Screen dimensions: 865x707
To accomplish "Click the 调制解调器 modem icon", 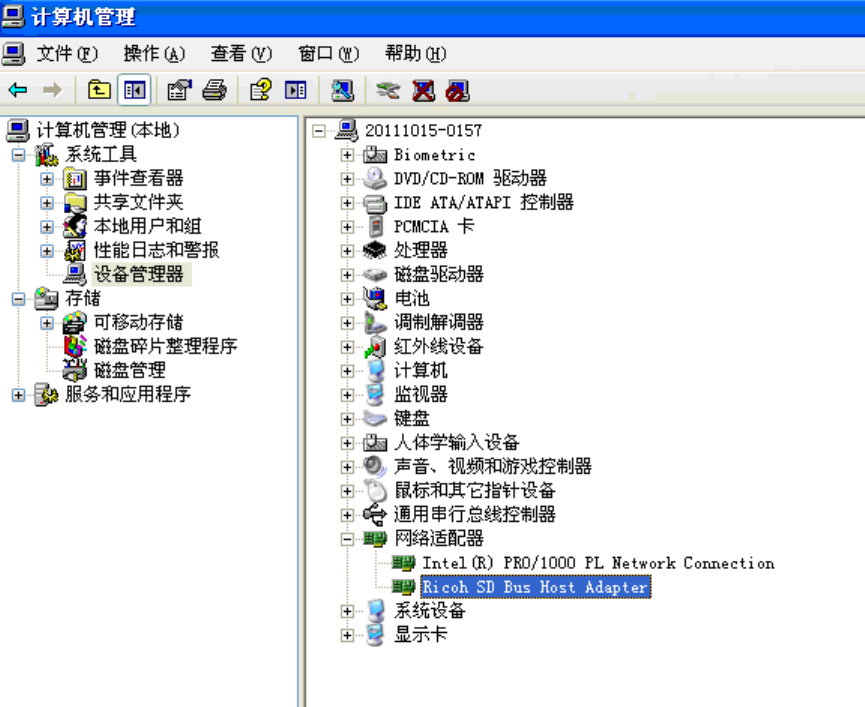I will click(375, 323).
